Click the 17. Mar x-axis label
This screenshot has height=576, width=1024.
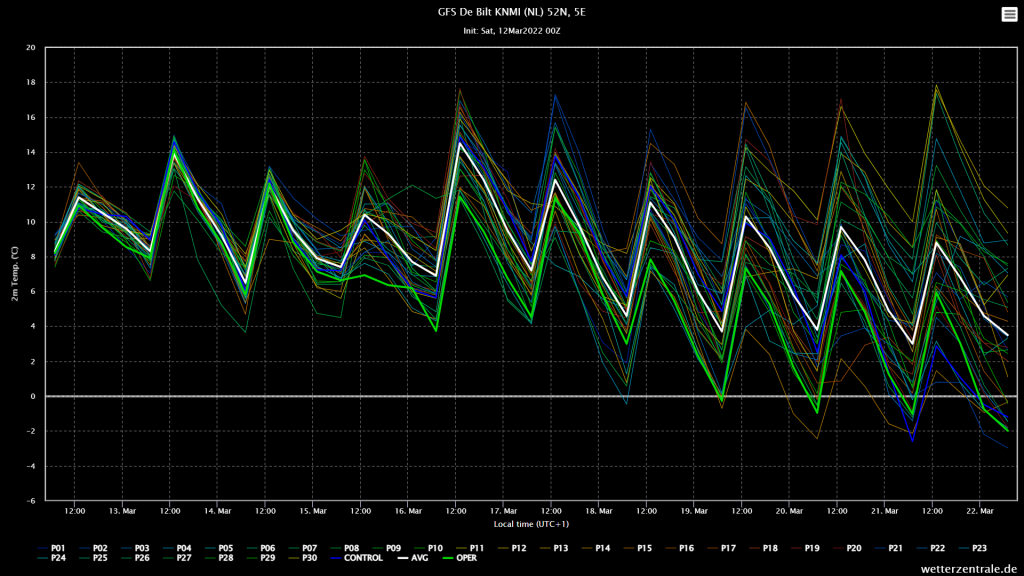pos(504,511)
